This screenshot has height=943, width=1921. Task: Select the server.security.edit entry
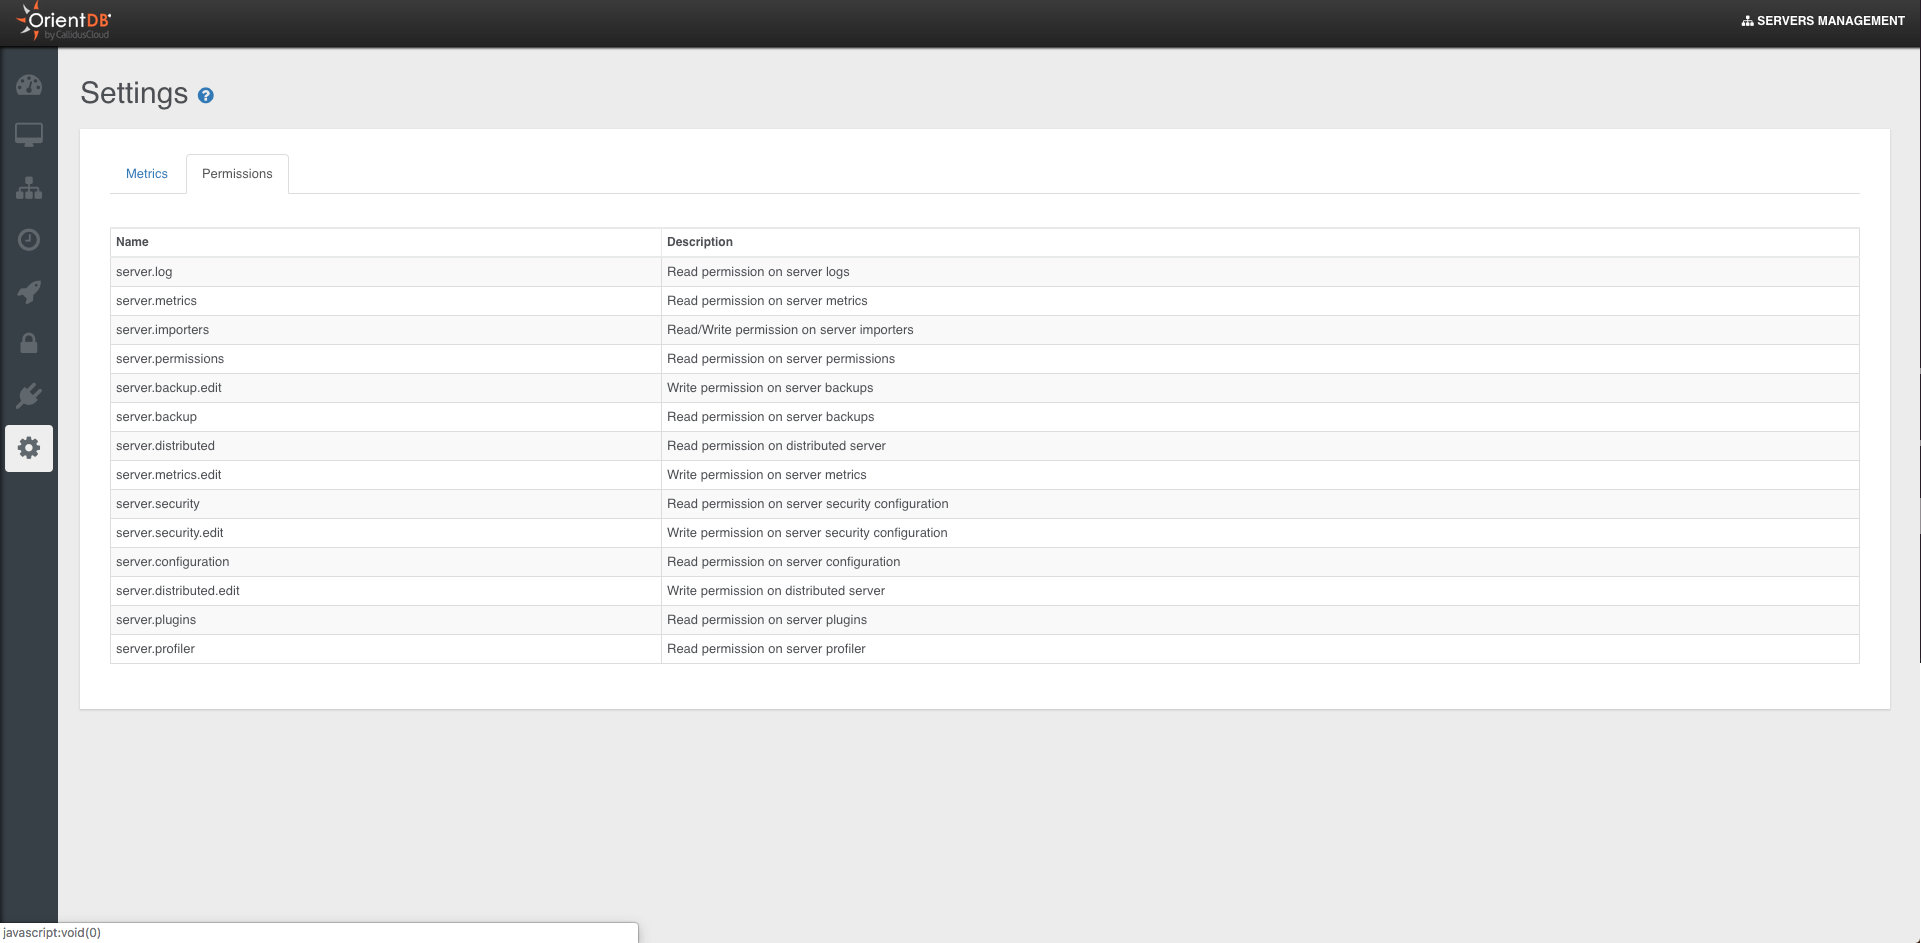pos(170,533)
